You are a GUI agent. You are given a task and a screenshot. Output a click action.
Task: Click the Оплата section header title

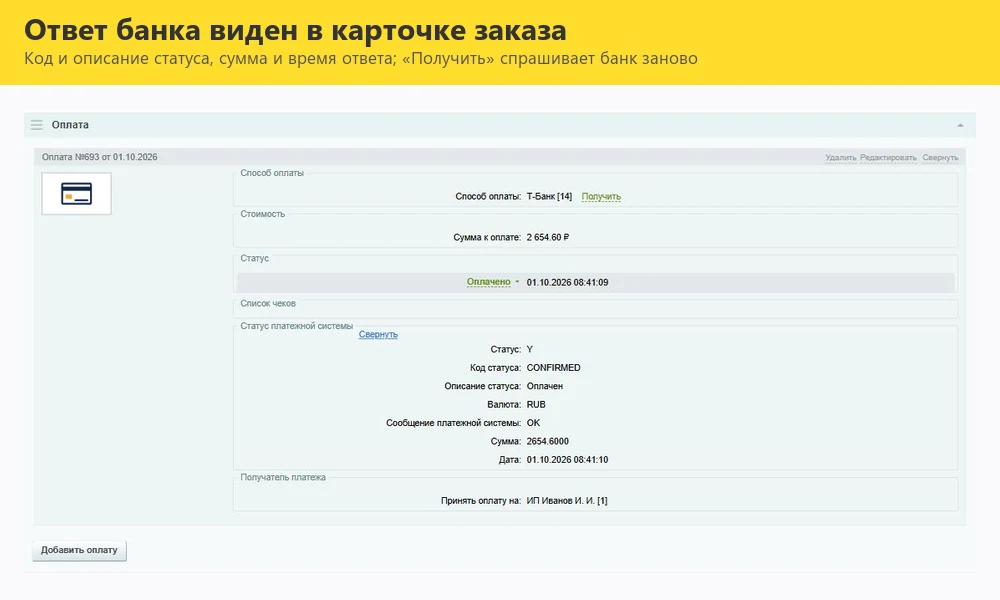tap(70, 125)
